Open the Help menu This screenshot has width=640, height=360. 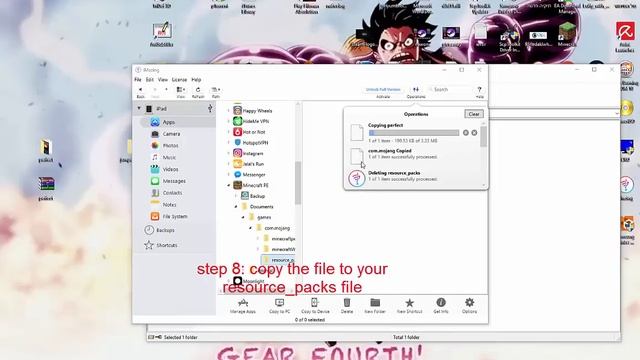(x=196, y=80)
